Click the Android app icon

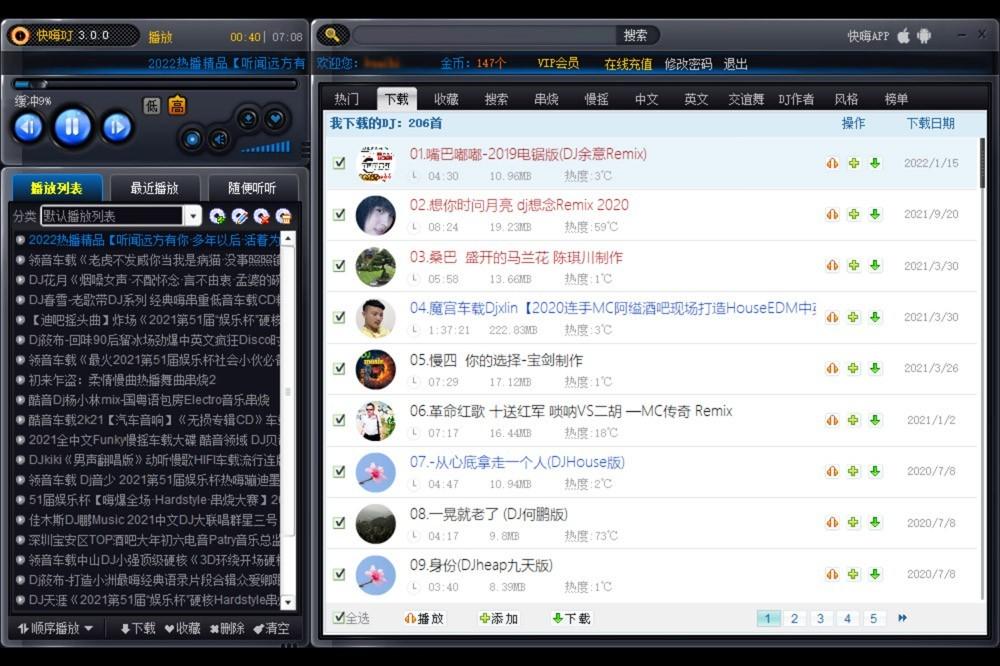(924, 36)
